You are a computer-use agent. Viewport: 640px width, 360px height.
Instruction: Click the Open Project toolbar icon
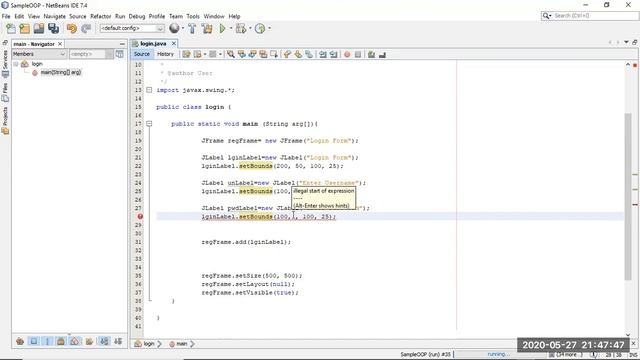pyautogui.click(x=39, y=28)
